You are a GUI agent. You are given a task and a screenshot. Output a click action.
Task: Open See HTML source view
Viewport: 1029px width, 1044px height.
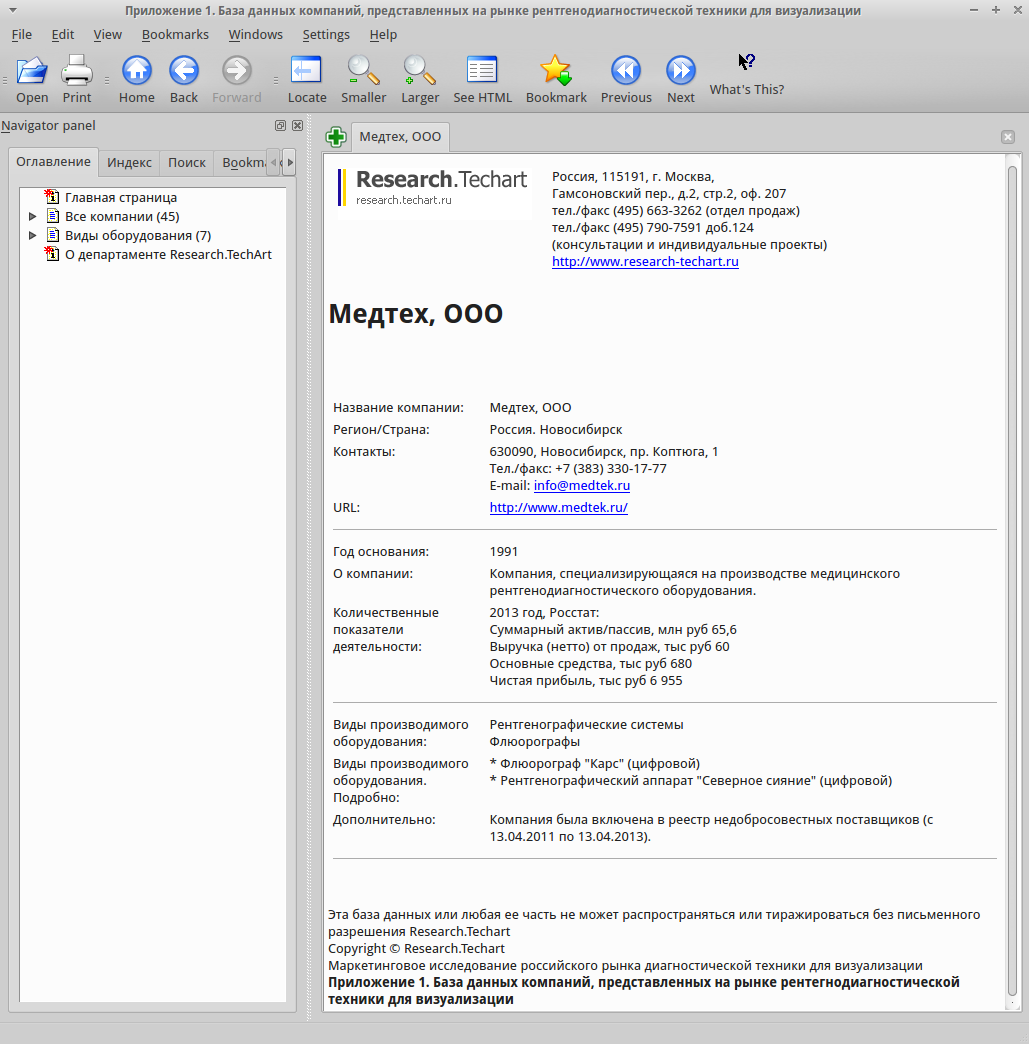coord(482,79)
